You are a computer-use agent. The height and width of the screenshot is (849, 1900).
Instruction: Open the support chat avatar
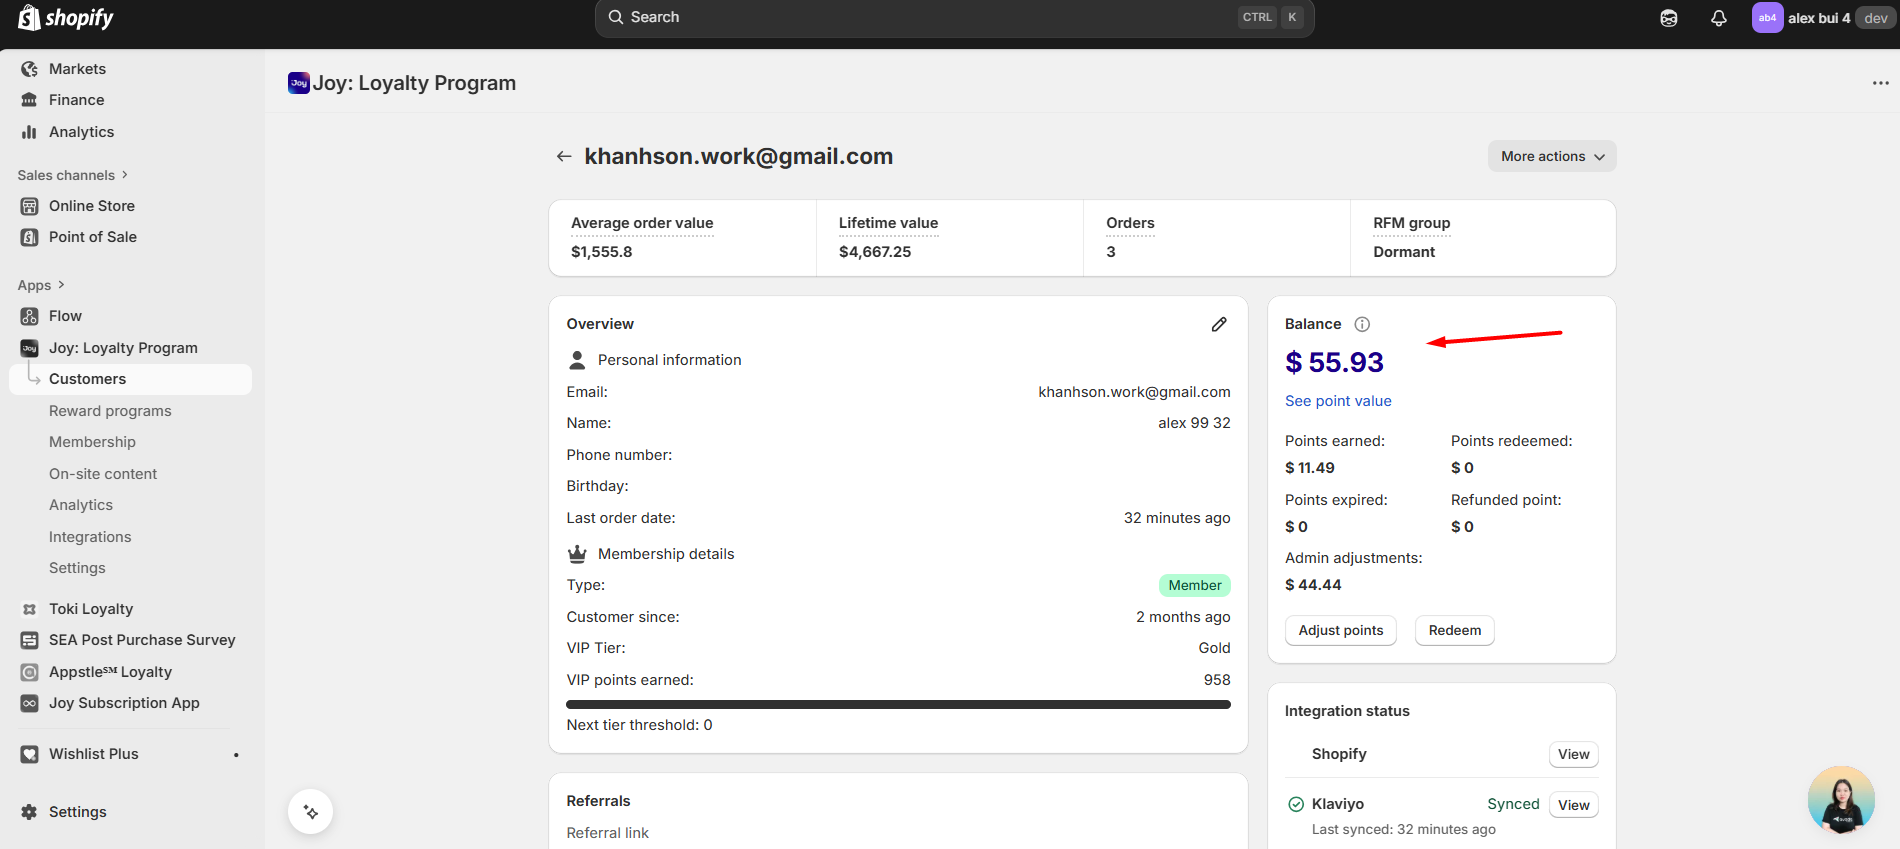1840,800
